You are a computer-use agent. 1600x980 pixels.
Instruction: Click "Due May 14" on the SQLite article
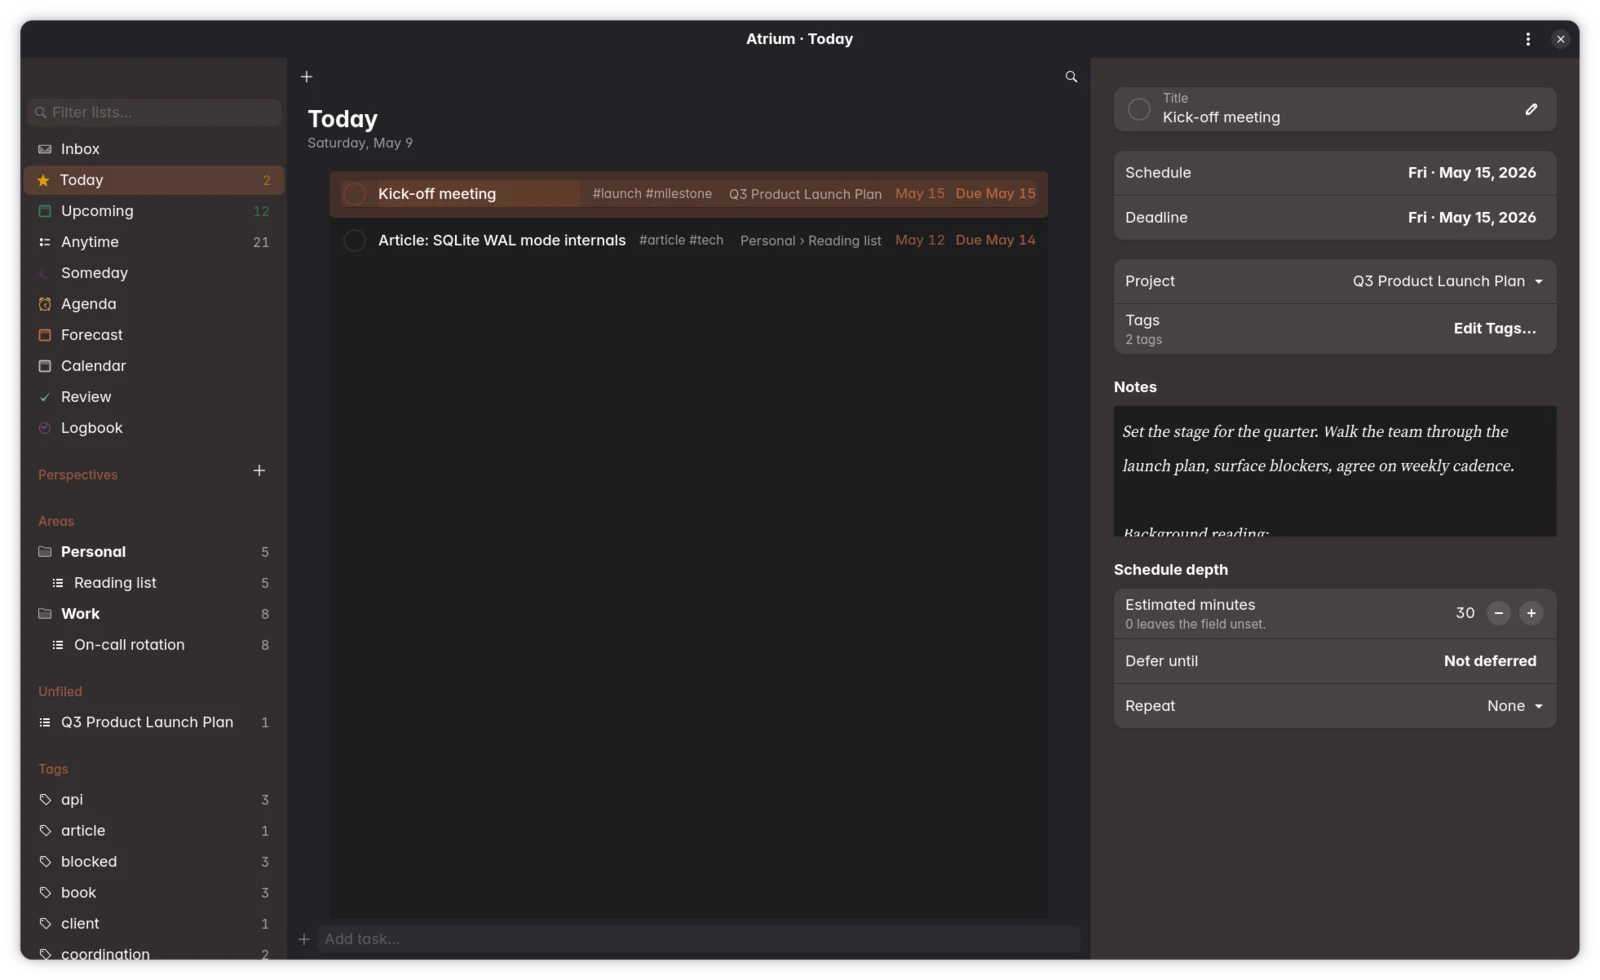(995, 240)
